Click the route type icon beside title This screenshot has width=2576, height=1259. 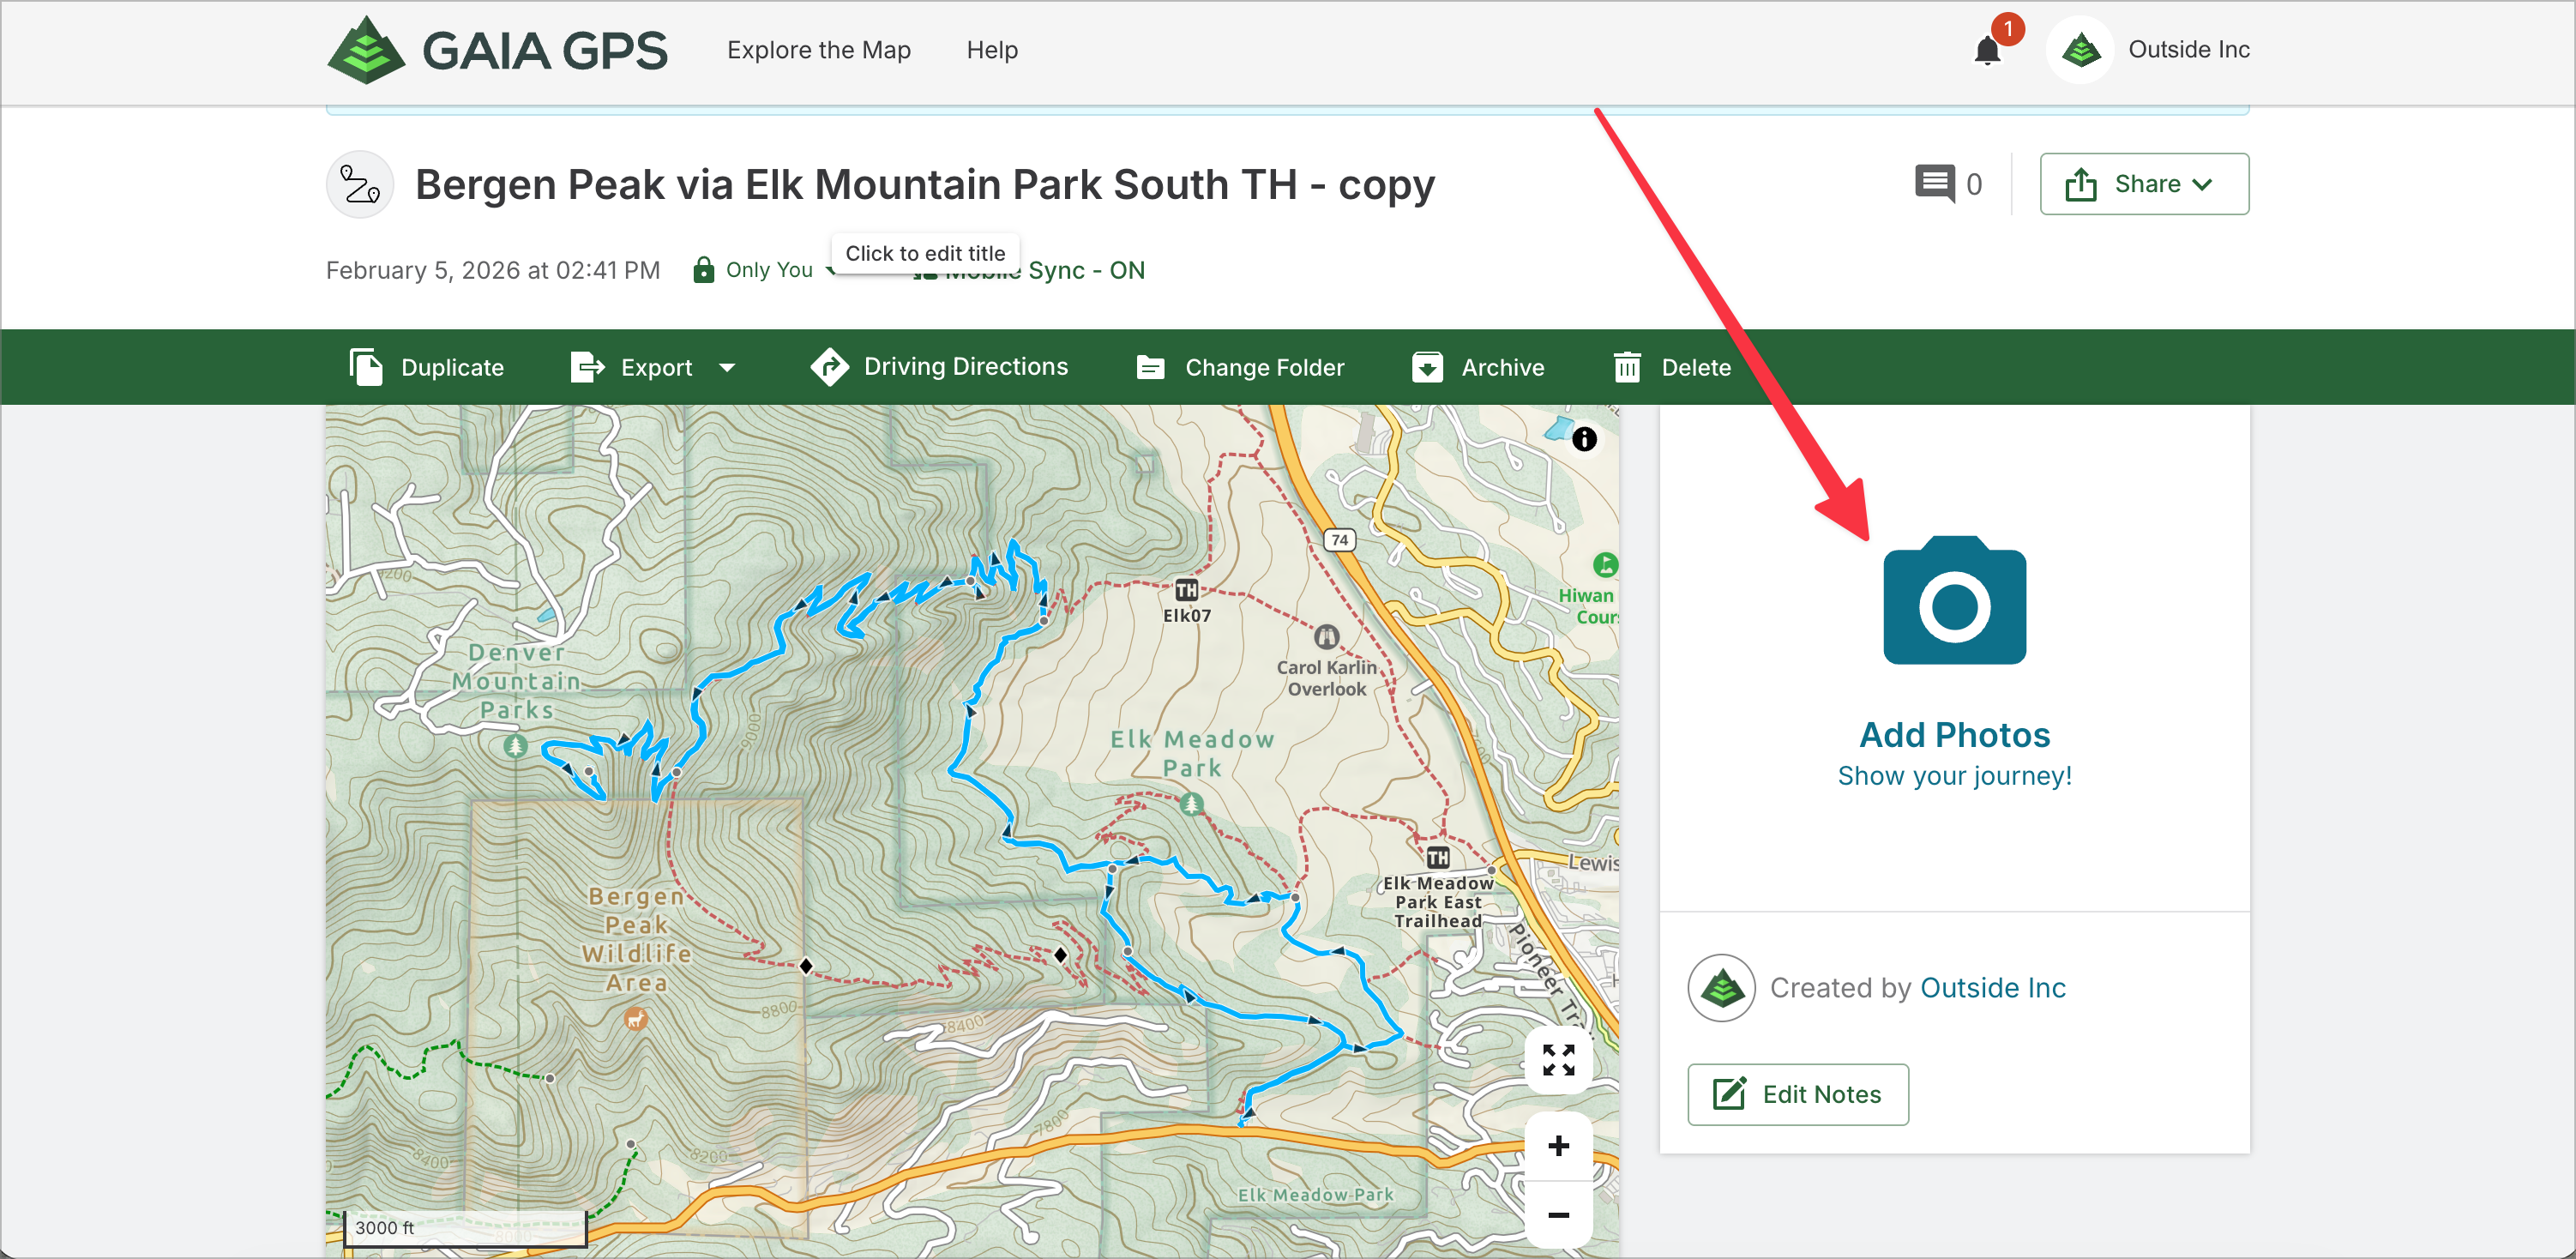pyautogui.click(x=360, y=184)
